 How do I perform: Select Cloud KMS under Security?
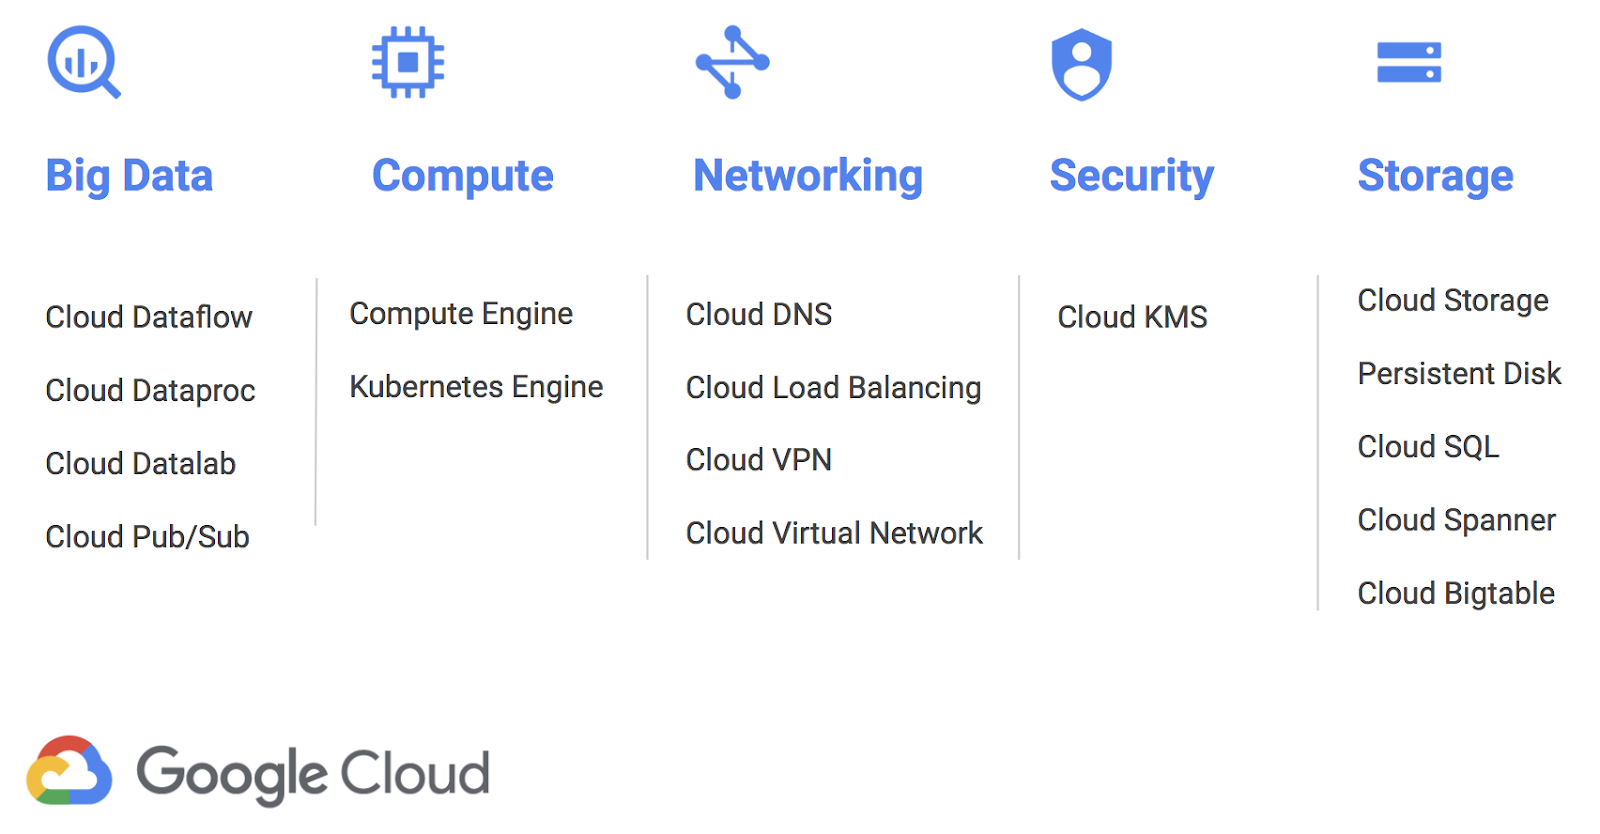[x=1132, y=317]
